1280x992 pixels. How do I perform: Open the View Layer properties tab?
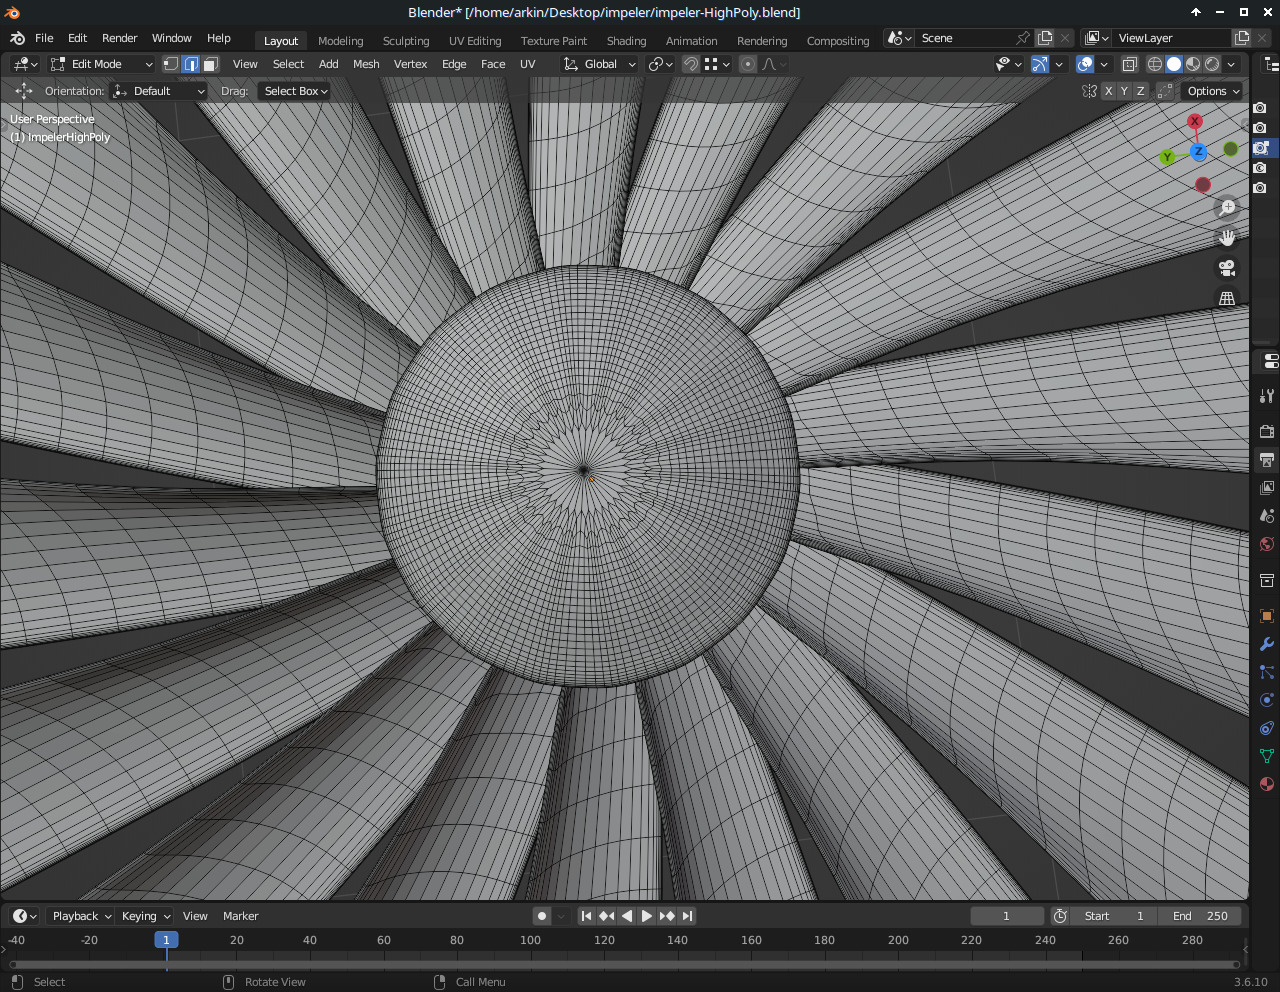point(1267,488)
